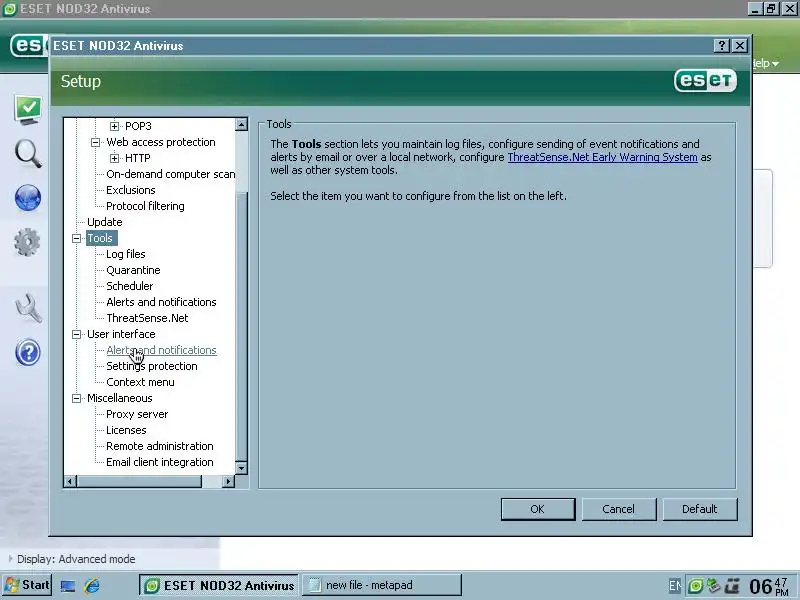Select Log files under Tools
The image size is (800, 600).
[x=126, y=254]
